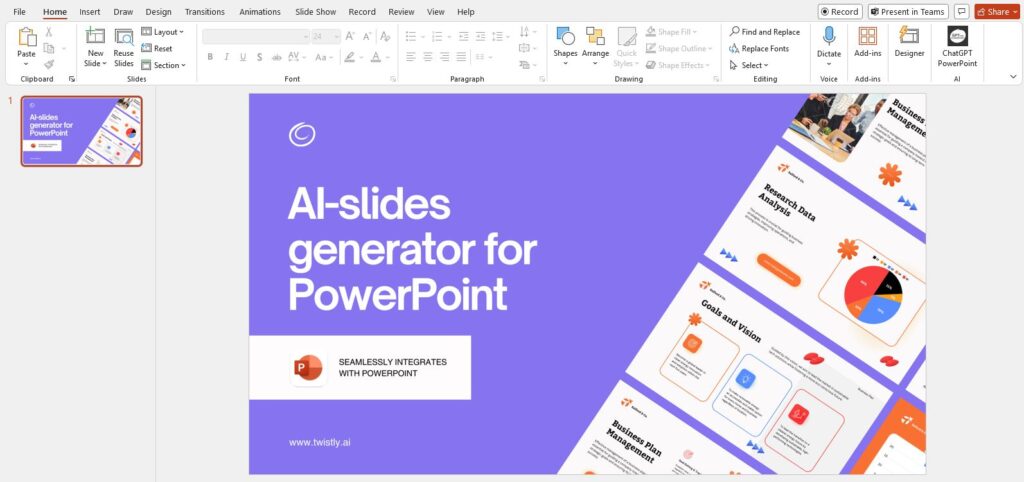This screenshot has width=1024, height=482.
Task: Toggle bold formatting
Action: point(210,57)
